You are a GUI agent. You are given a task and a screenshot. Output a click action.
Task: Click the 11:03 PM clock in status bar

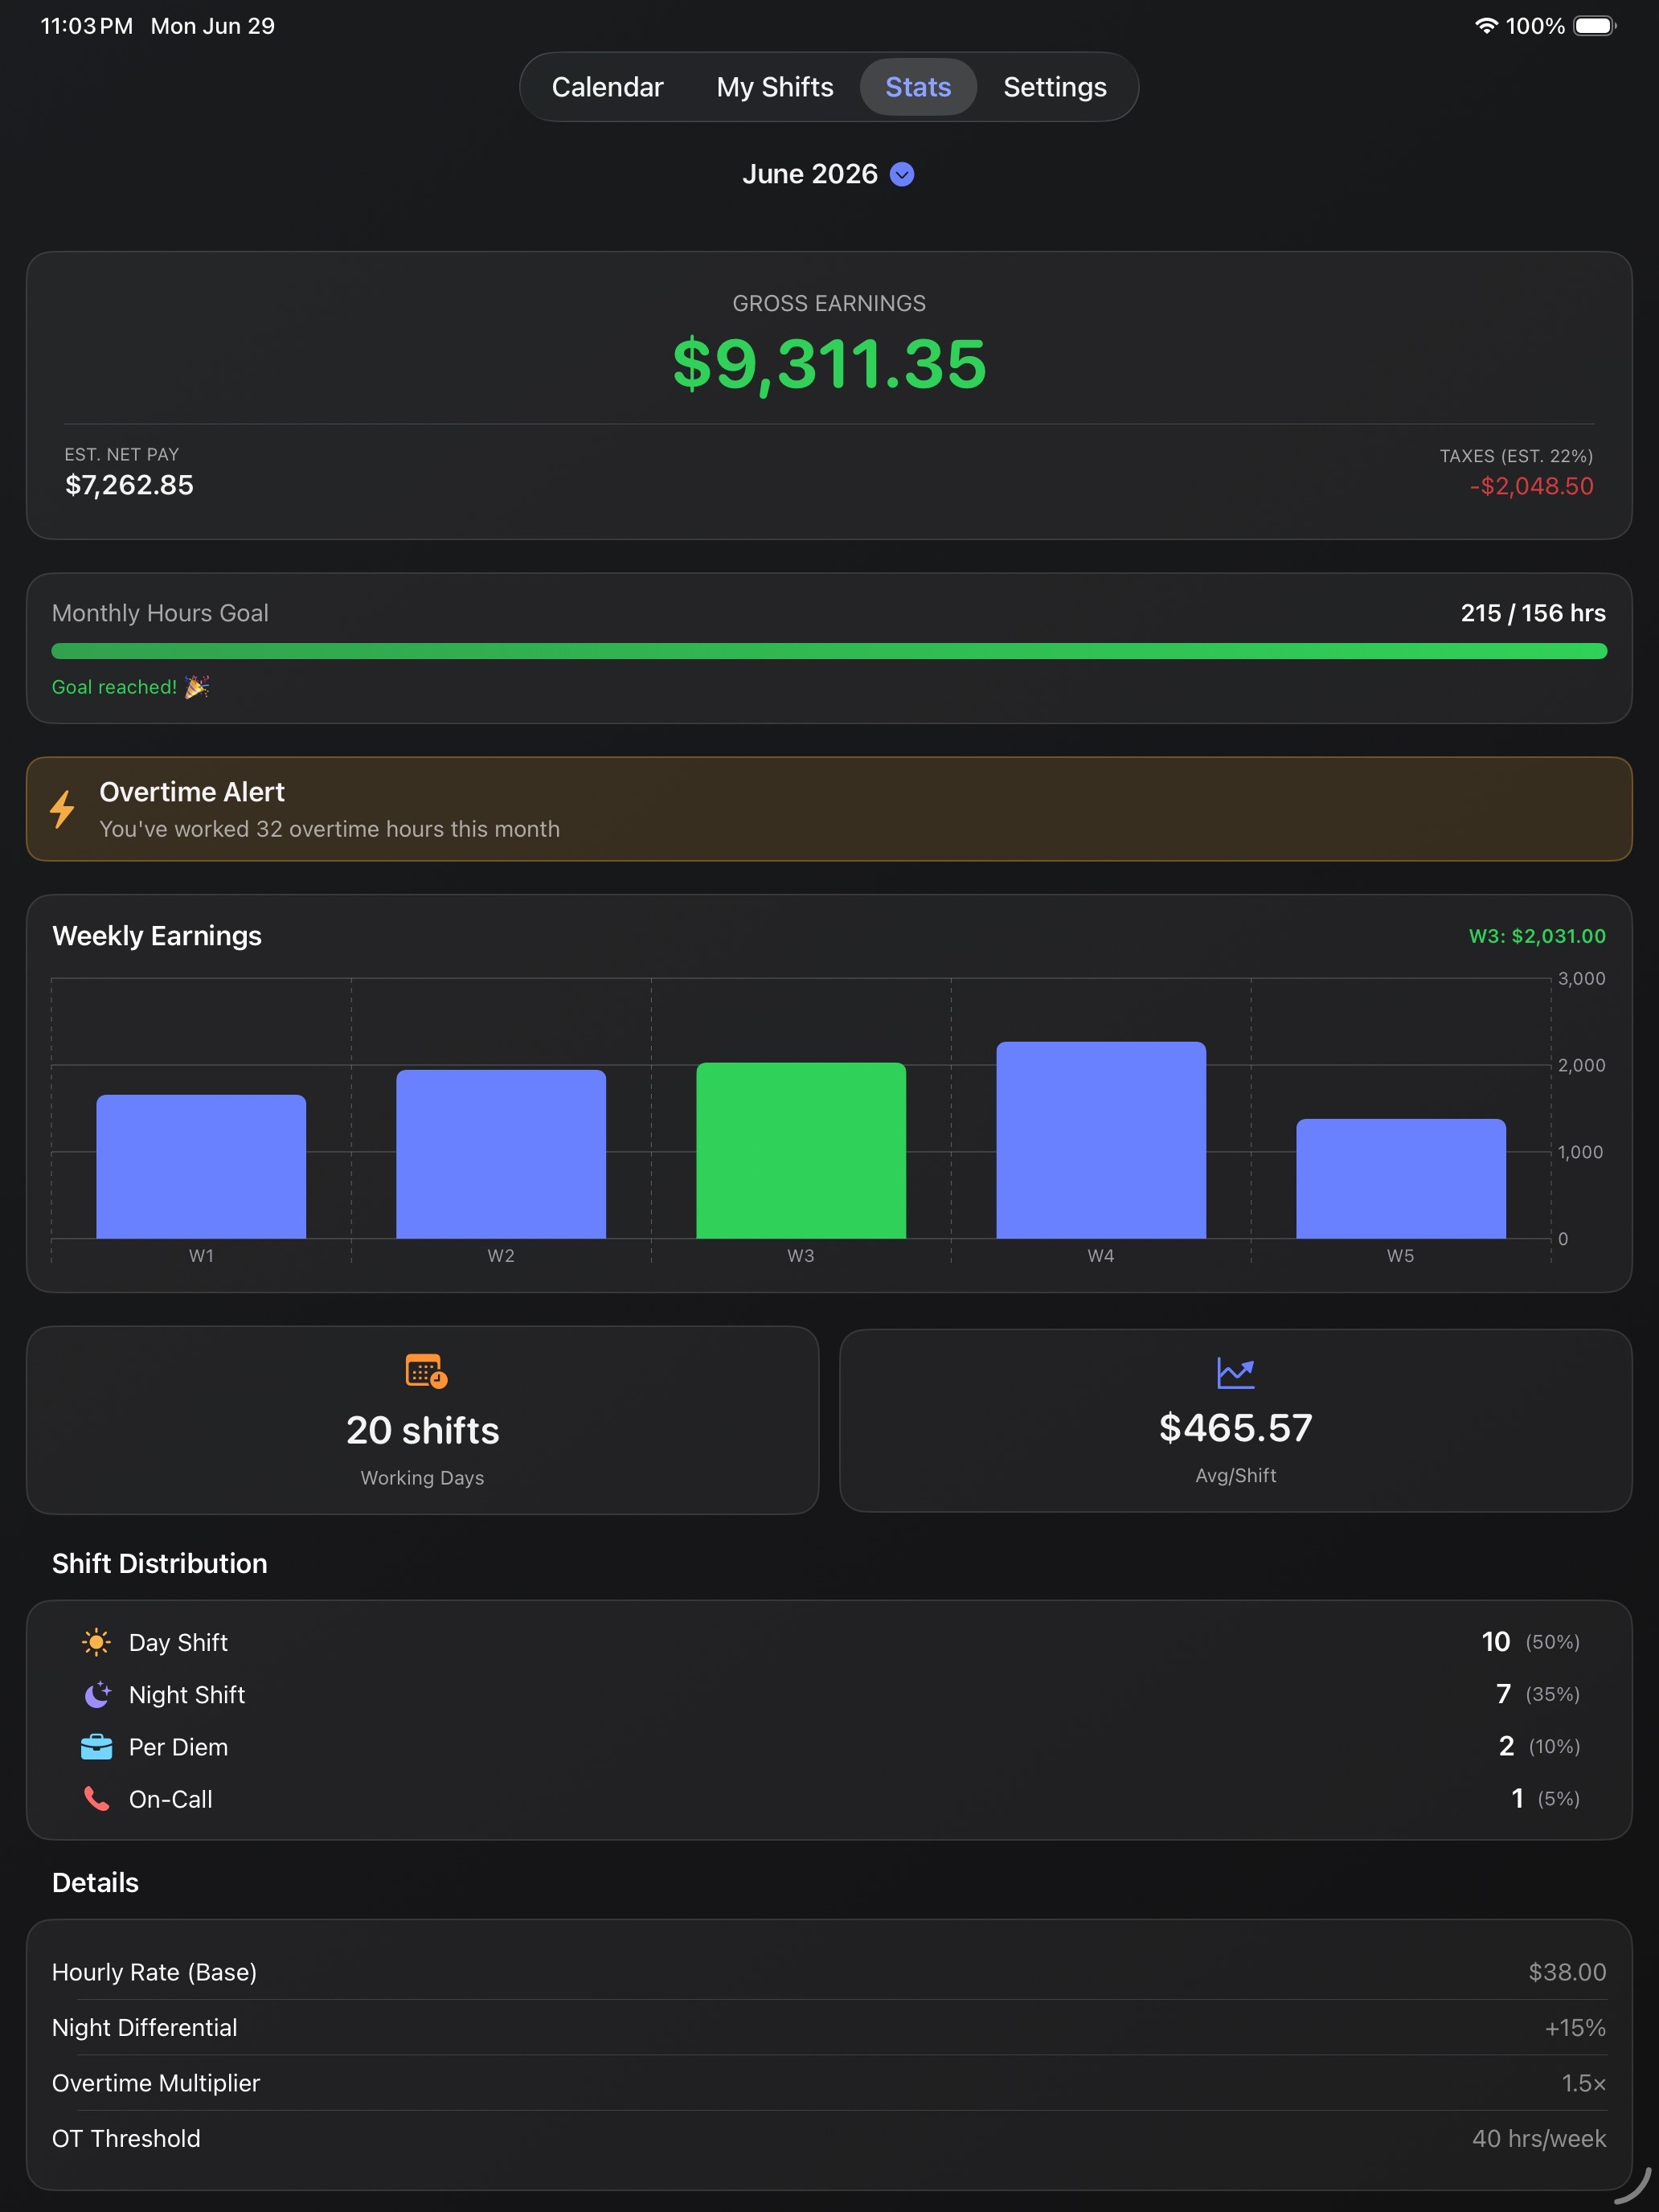point(87,26)
